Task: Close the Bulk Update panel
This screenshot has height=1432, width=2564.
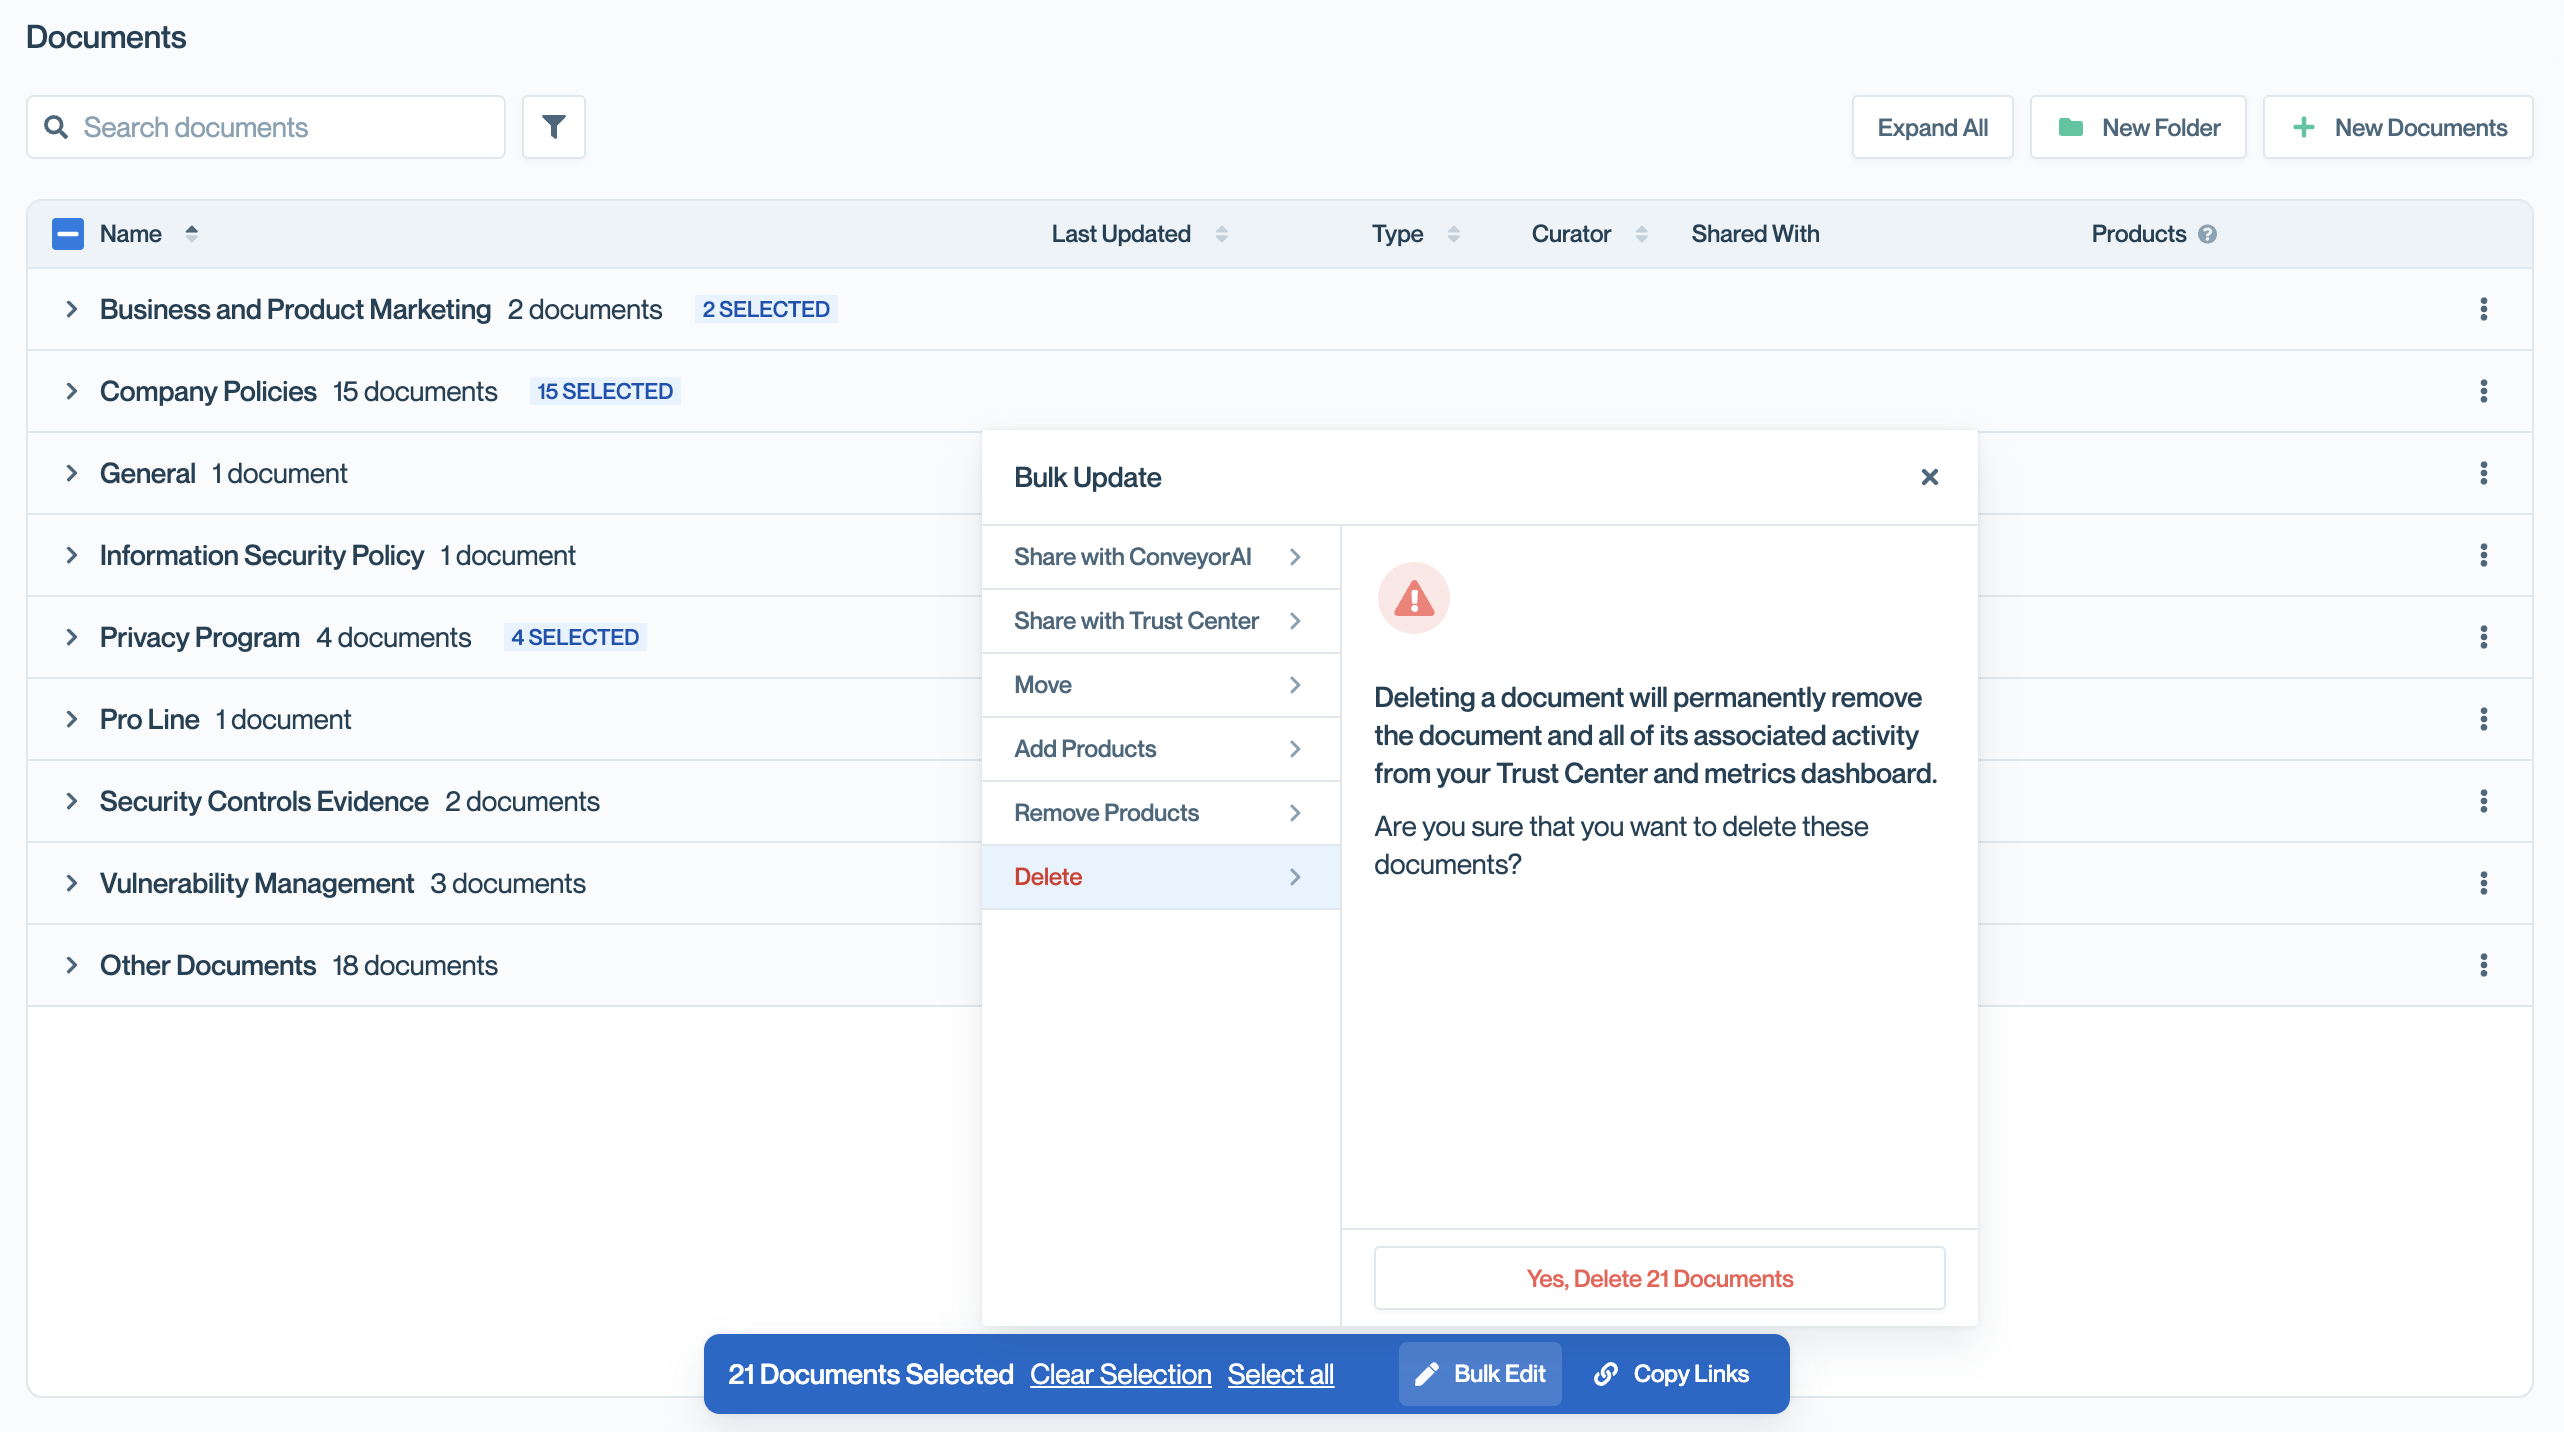Action: (1929, 477)
